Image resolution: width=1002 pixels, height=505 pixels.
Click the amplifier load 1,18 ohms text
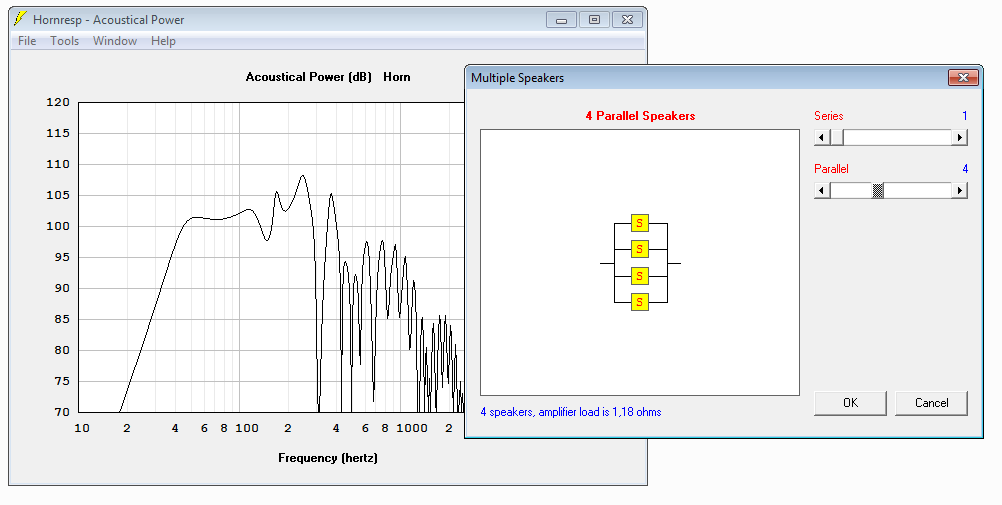tap(571, 412)
